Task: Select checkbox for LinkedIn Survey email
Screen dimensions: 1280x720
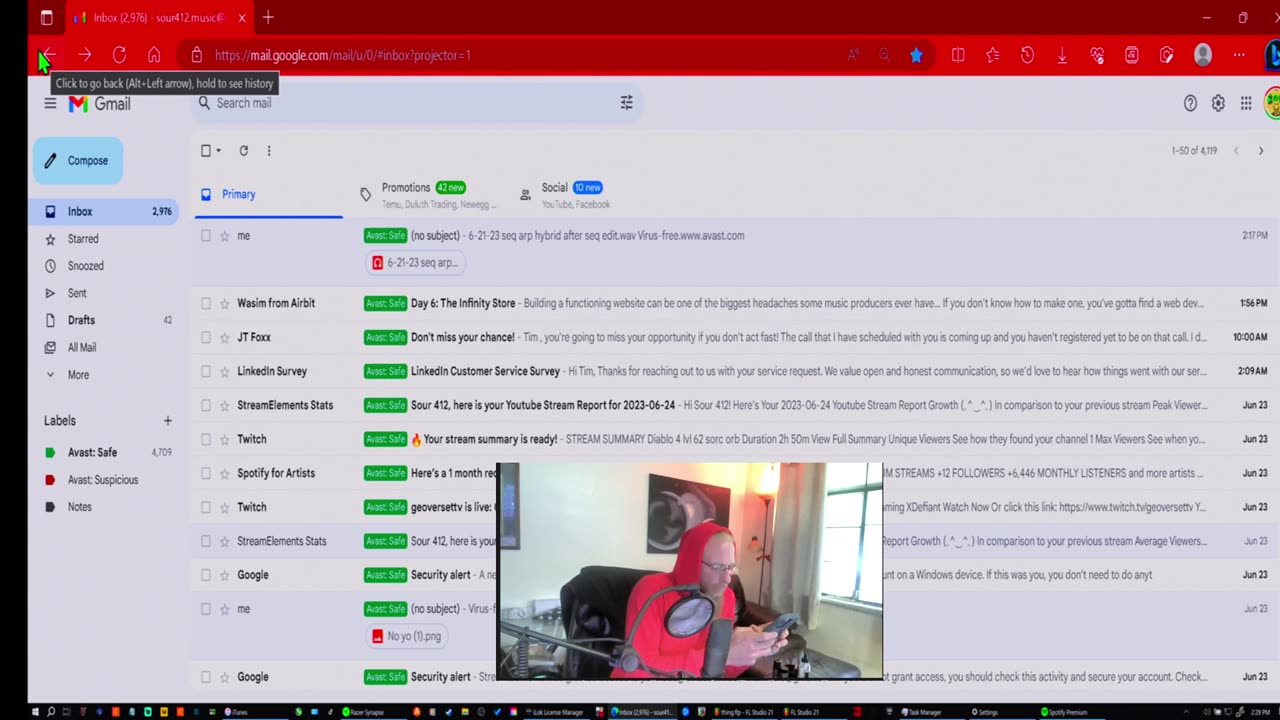Action: coord(206,371)
